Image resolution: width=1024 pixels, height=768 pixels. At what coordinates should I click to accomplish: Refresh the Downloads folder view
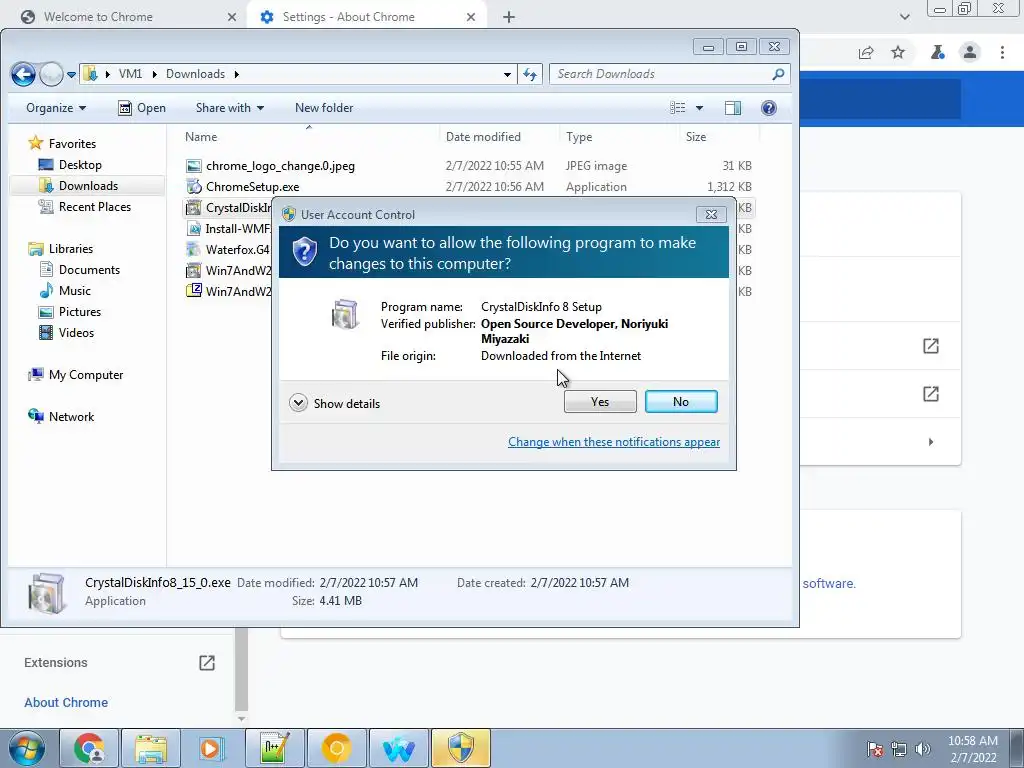pyautogui.click(x=530, y=74)
